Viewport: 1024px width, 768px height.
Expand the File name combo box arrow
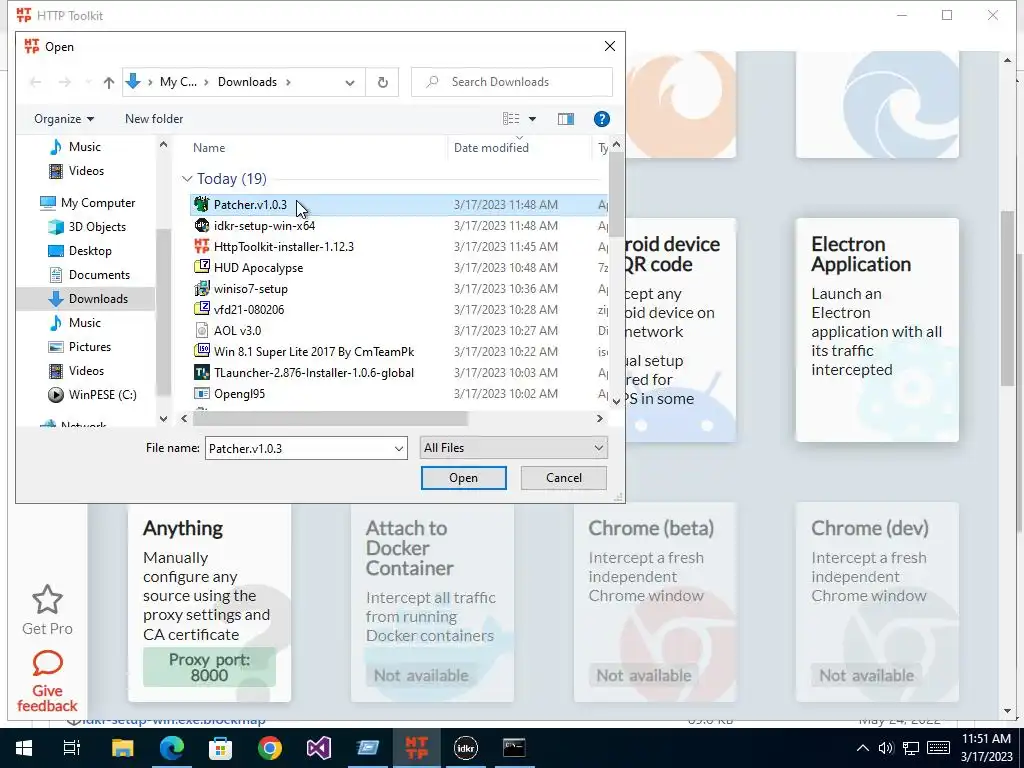398,449
